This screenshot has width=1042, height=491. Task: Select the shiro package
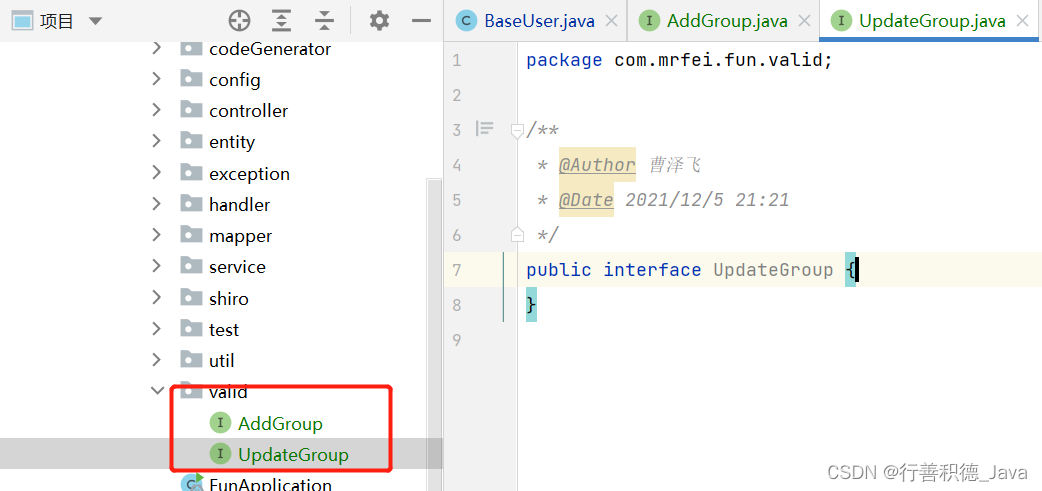click(x=229, y=299)
